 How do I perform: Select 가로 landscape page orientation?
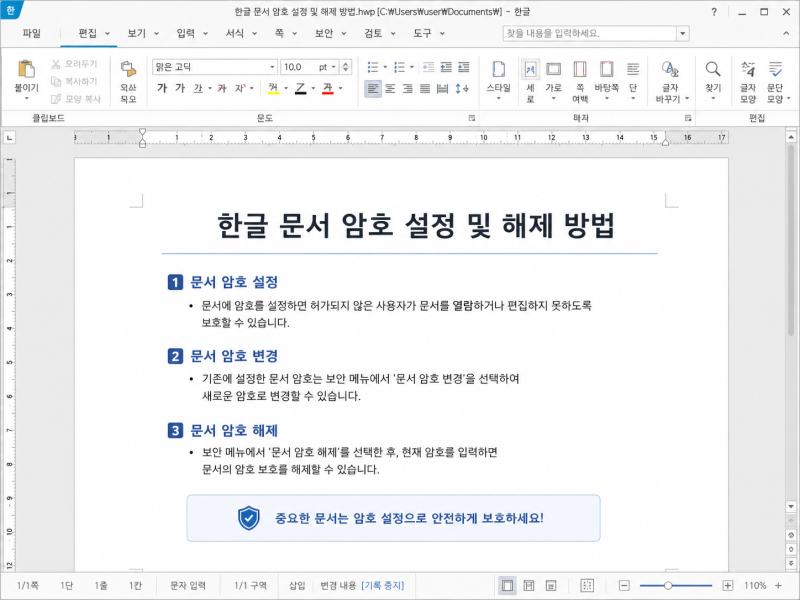tap(554, 80)
